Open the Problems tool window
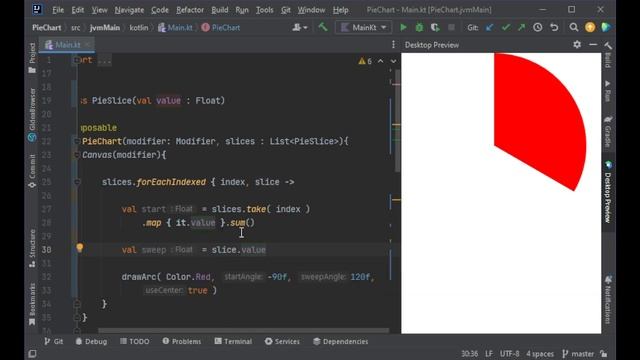Viewport: 640px width, 360px height. (x=182, y=341)
